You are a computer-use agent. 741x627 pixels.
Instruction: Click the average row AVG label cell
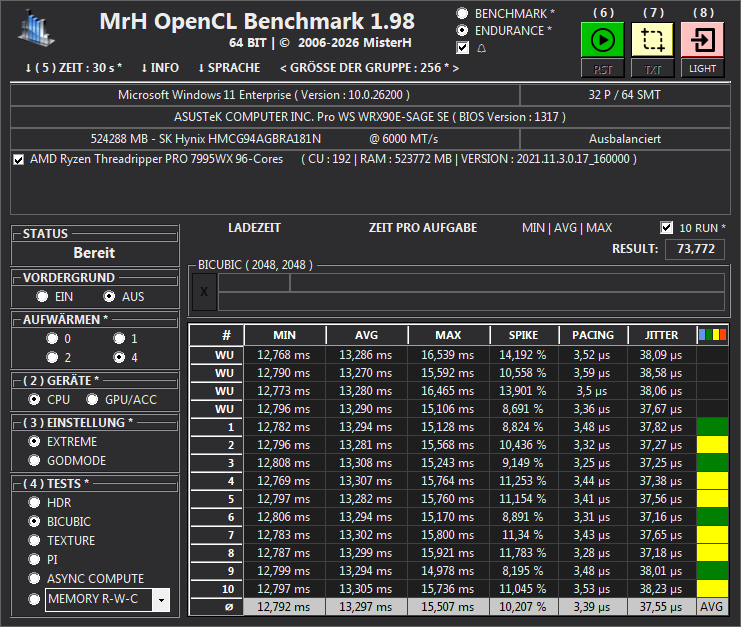pyautogui.click(x=712, y=607)
